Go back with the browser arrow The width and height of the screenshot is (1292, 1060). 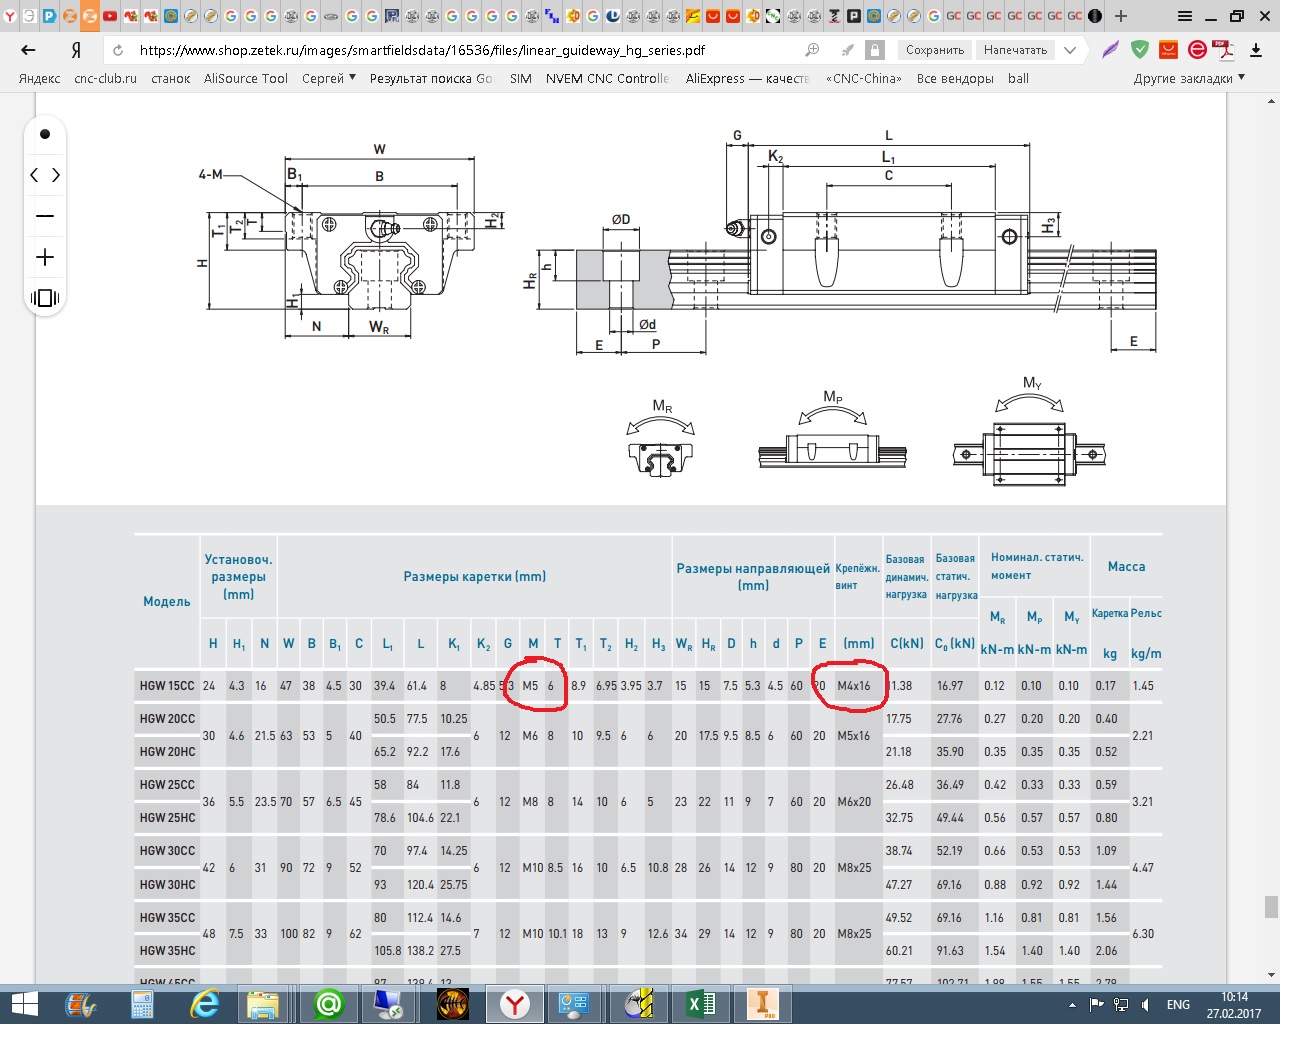click(28, 50)
